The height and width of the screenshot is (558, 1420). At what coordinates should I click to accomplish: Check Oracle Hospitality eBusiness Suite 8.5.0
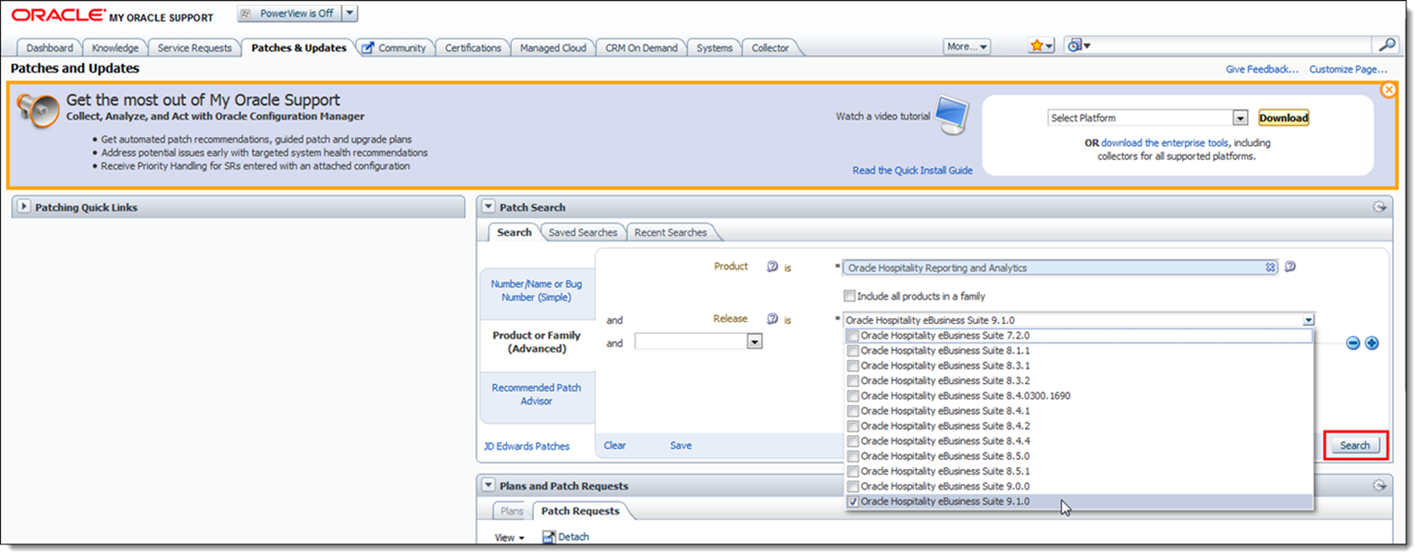point(853,456)
